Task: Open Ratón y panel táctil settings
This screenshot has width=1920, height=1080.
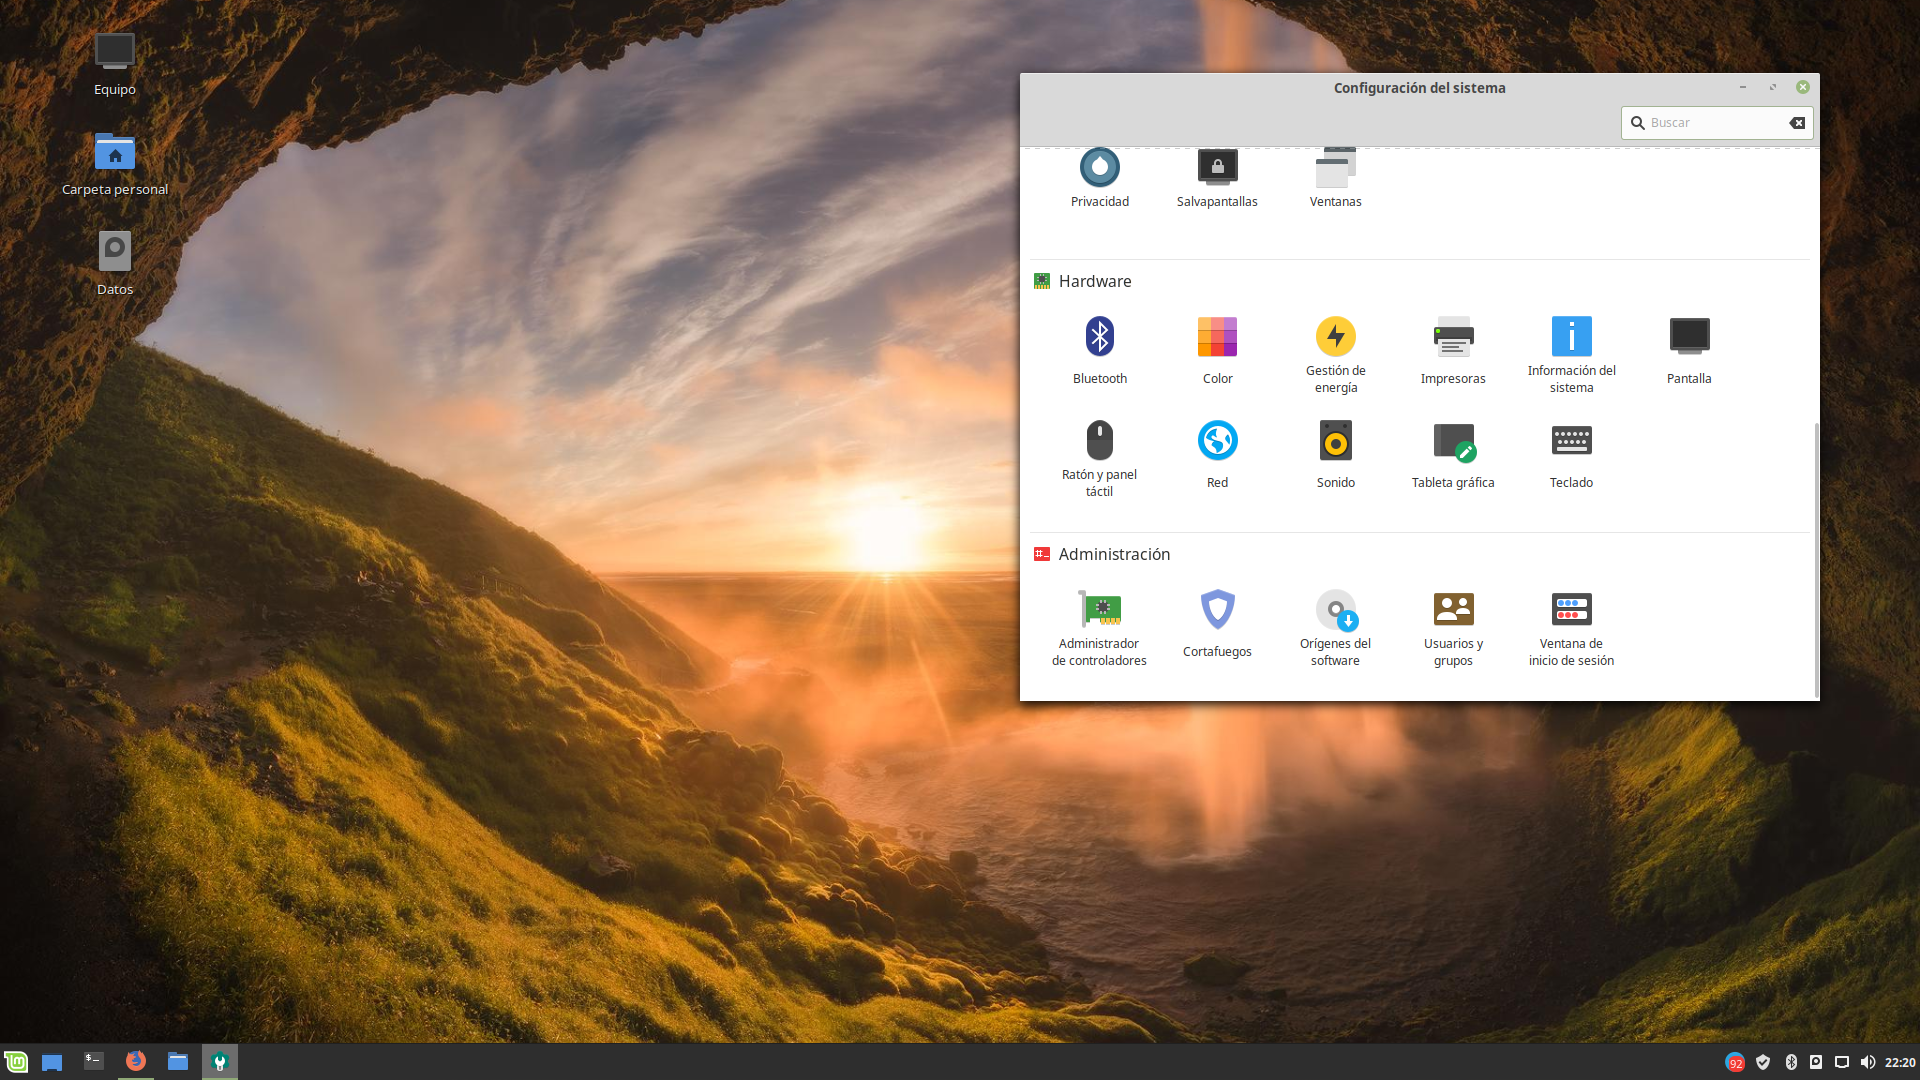Action: [1099, 441]
